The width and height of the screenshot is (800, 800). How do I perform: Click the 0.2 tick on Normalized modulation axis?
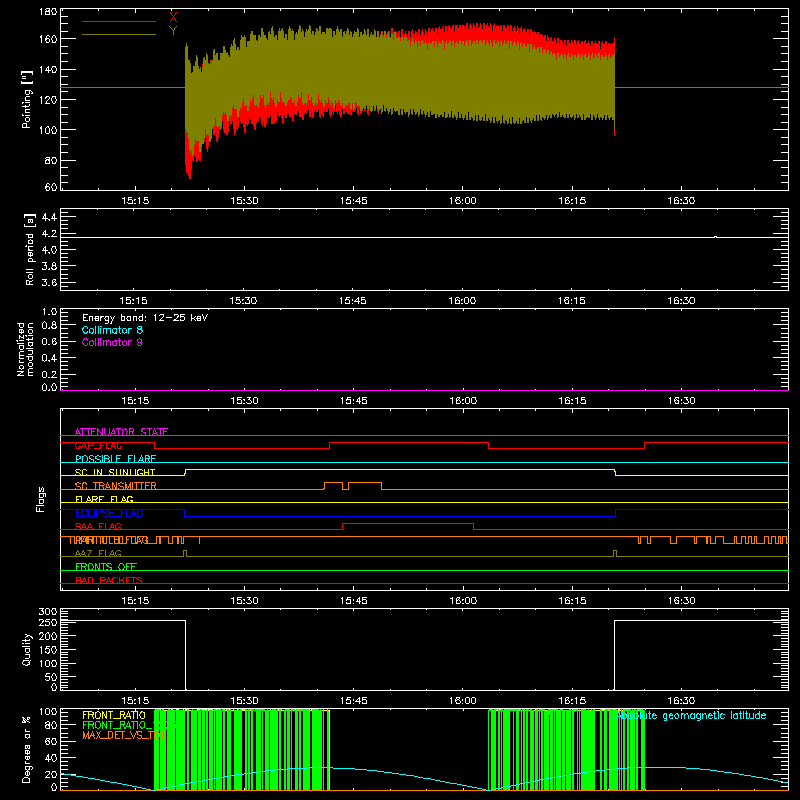[49, 374]
